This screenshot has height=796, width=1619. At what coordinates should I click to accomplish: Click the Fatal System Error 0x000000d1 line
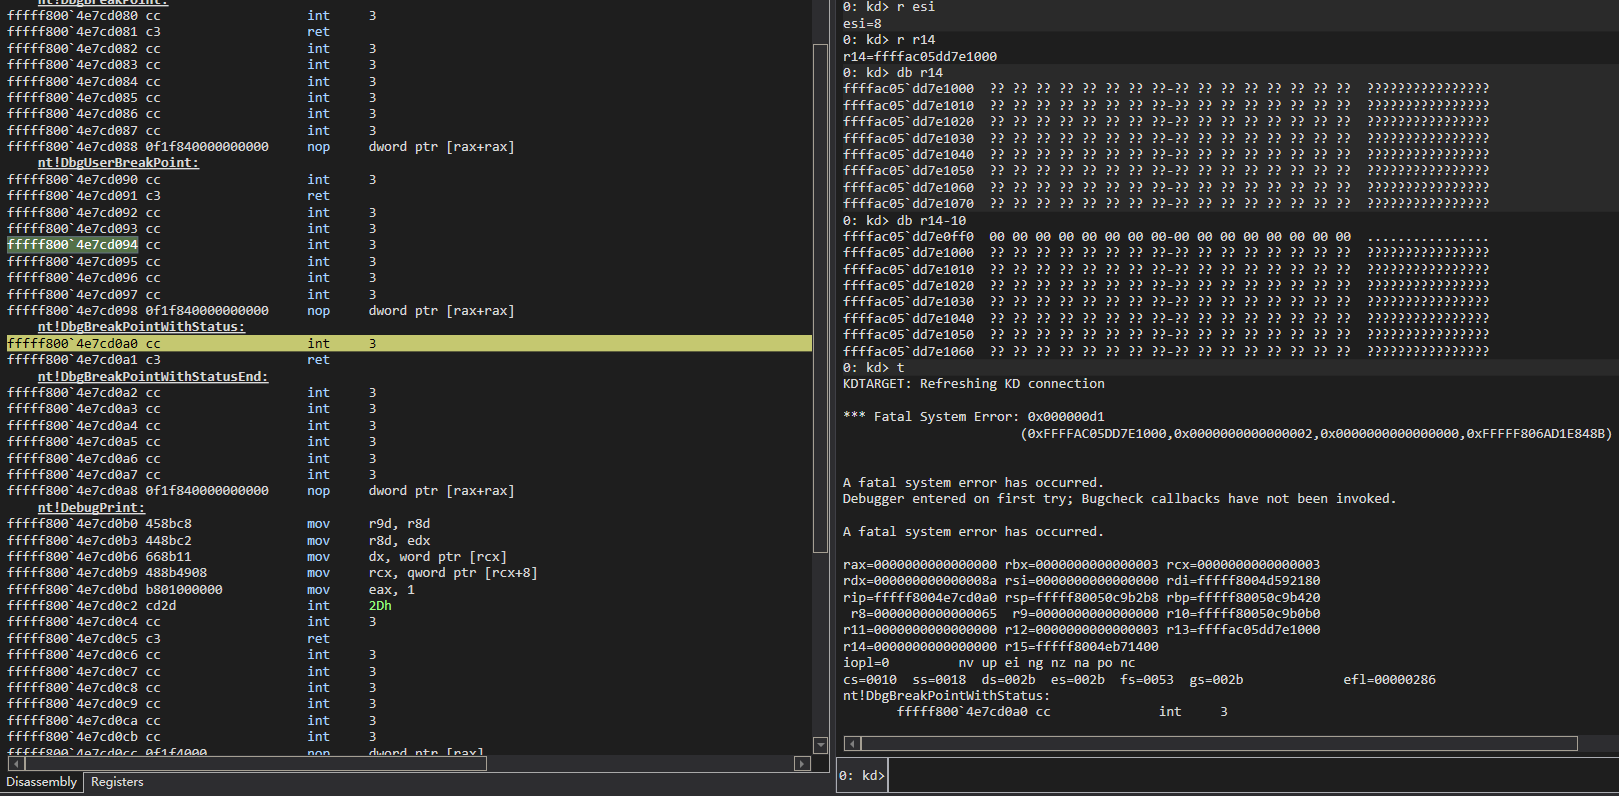[974, 417]
